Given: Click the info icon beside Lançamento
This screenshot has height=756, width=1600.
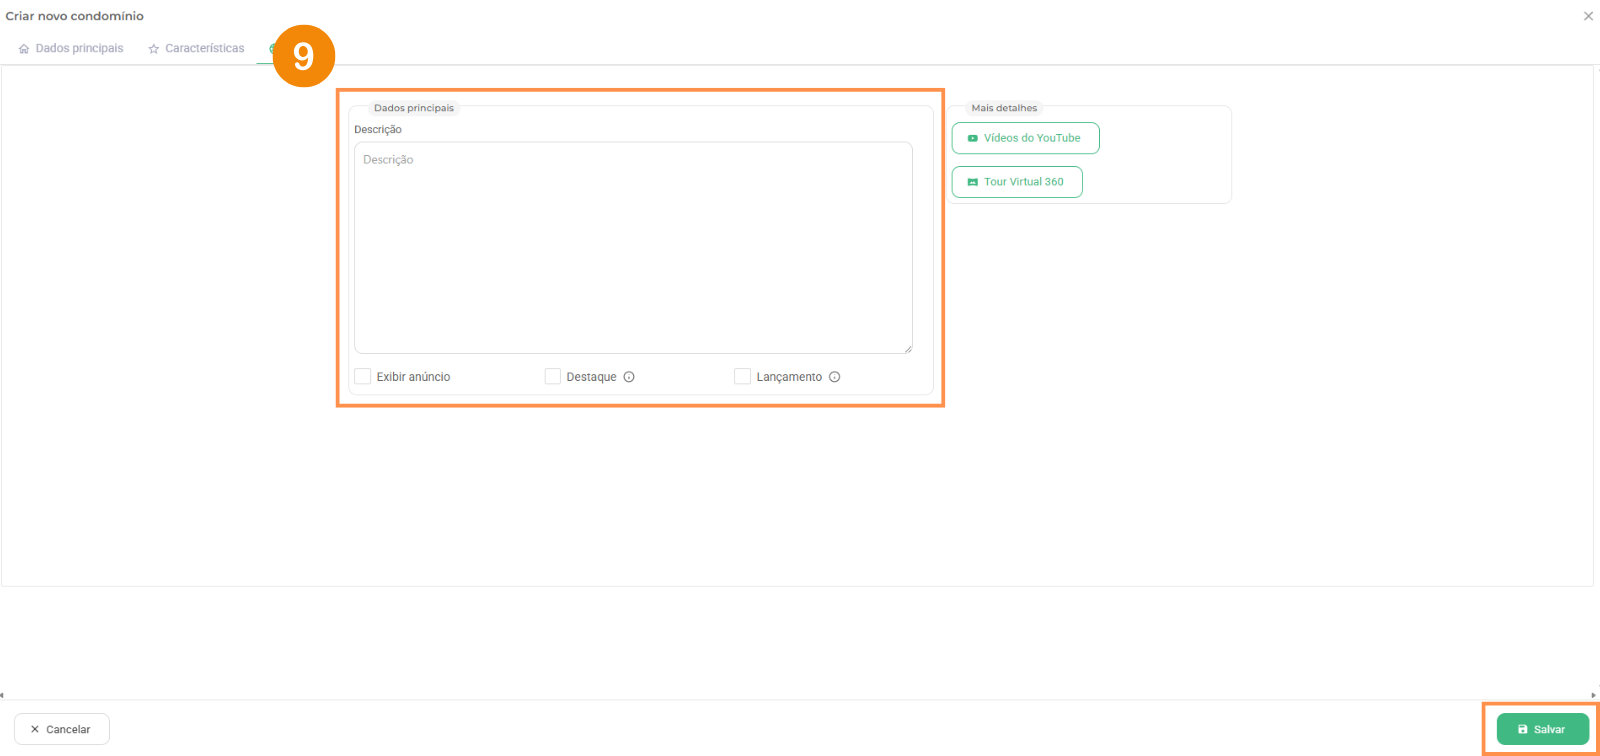Looking at the screenshot, I should [834, 377].
